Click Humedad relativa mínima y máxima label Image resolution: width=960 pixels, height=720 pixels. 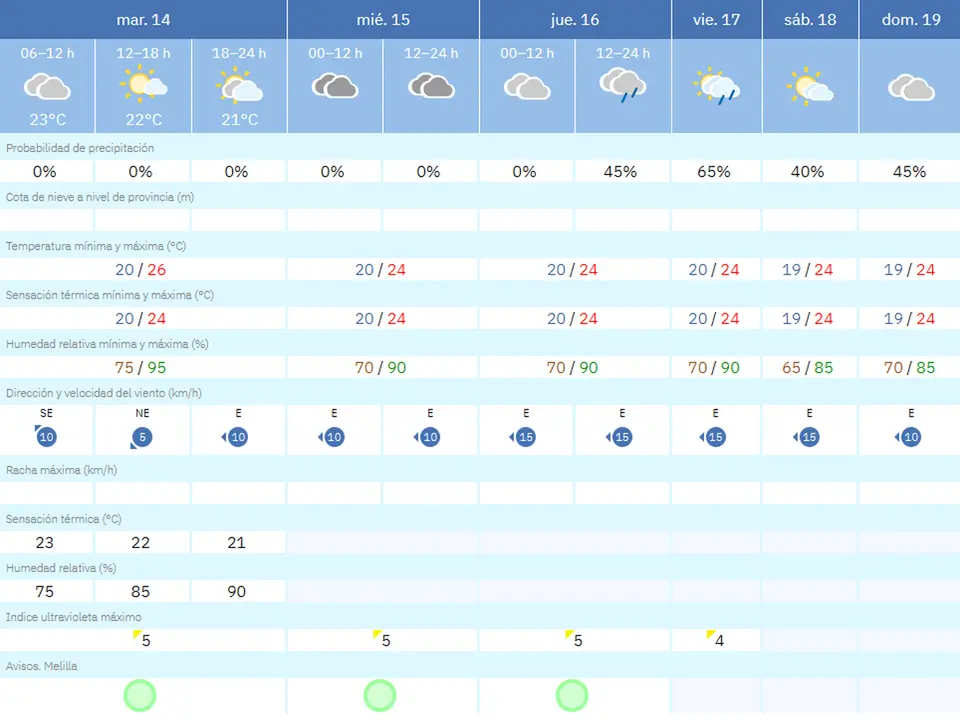coord(107,344)
